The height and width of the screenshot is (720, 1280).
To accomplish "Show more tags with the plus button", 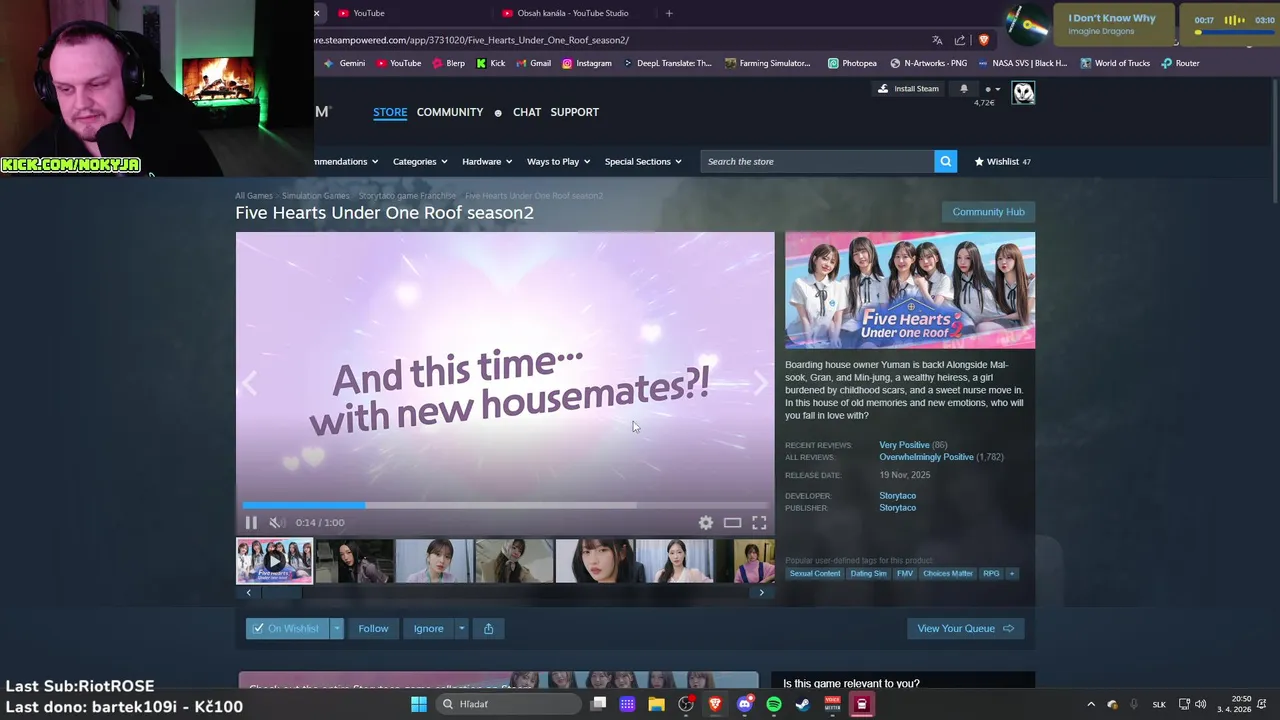I will pos(1012,574).
